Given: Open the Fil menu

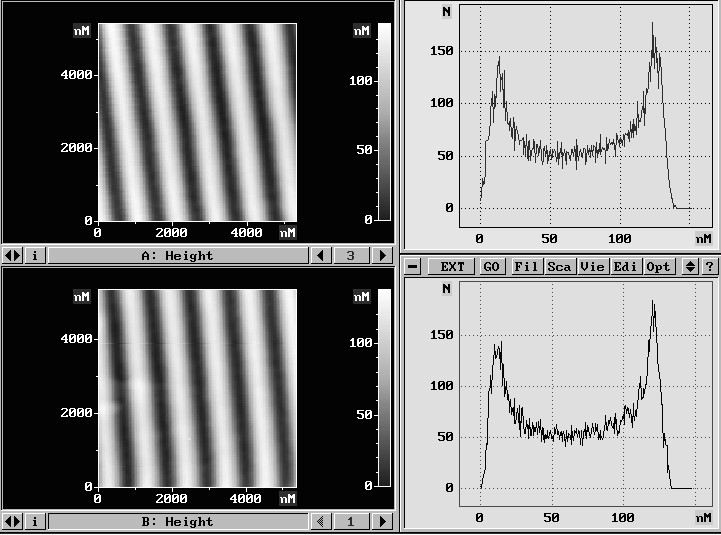Looking at the screenshot, I should (526, 267).
